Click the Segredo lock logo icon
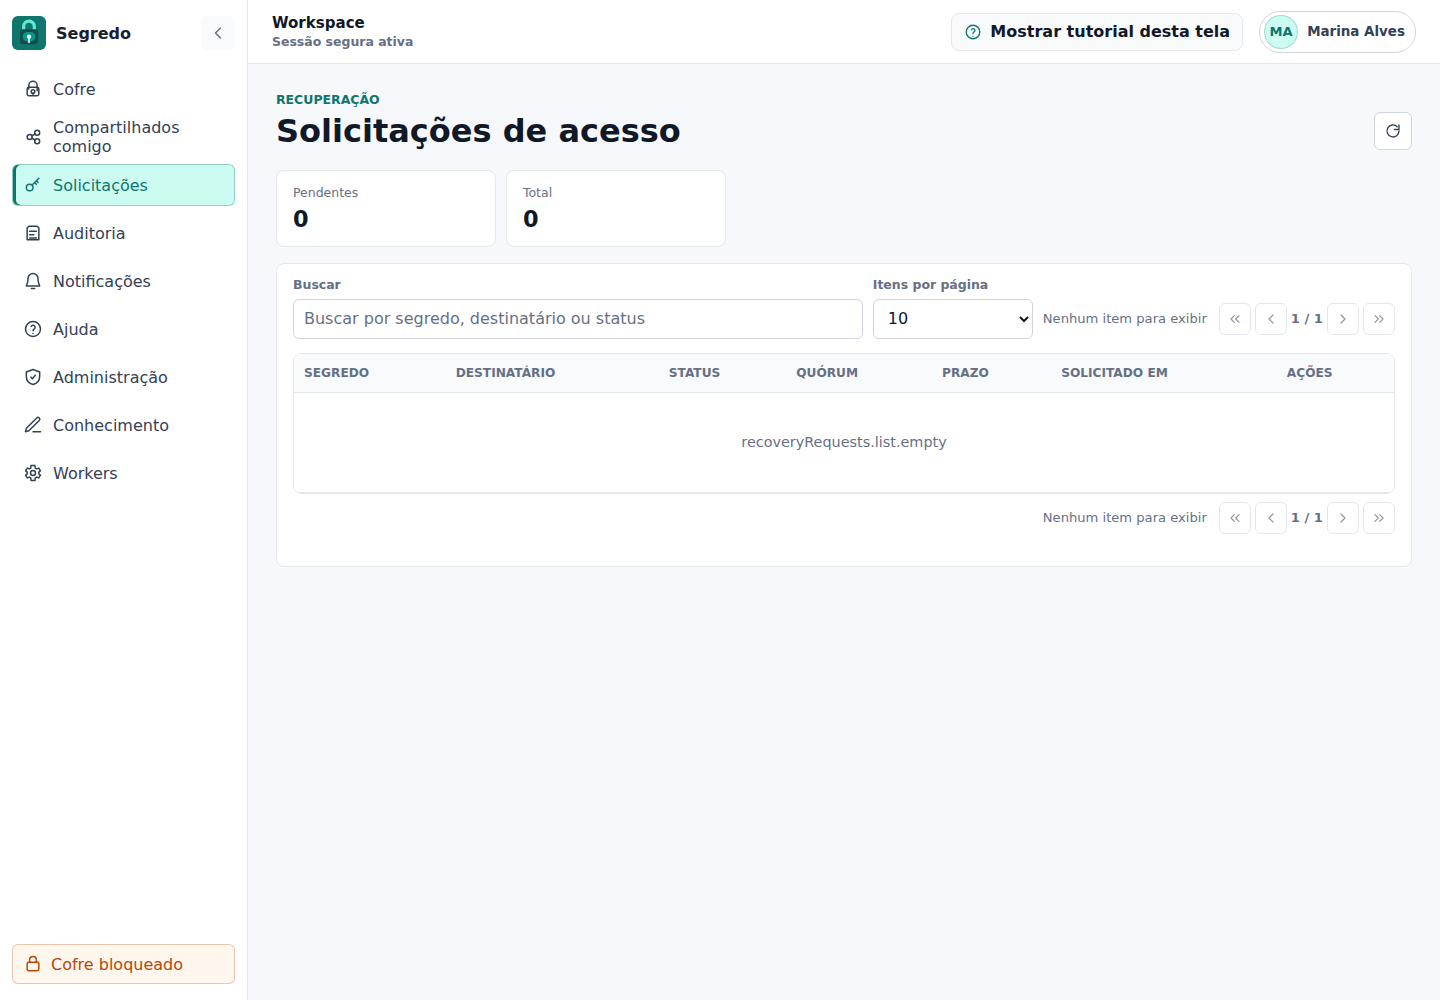Screen dimensions: 1440x1000 pos(29,33)
